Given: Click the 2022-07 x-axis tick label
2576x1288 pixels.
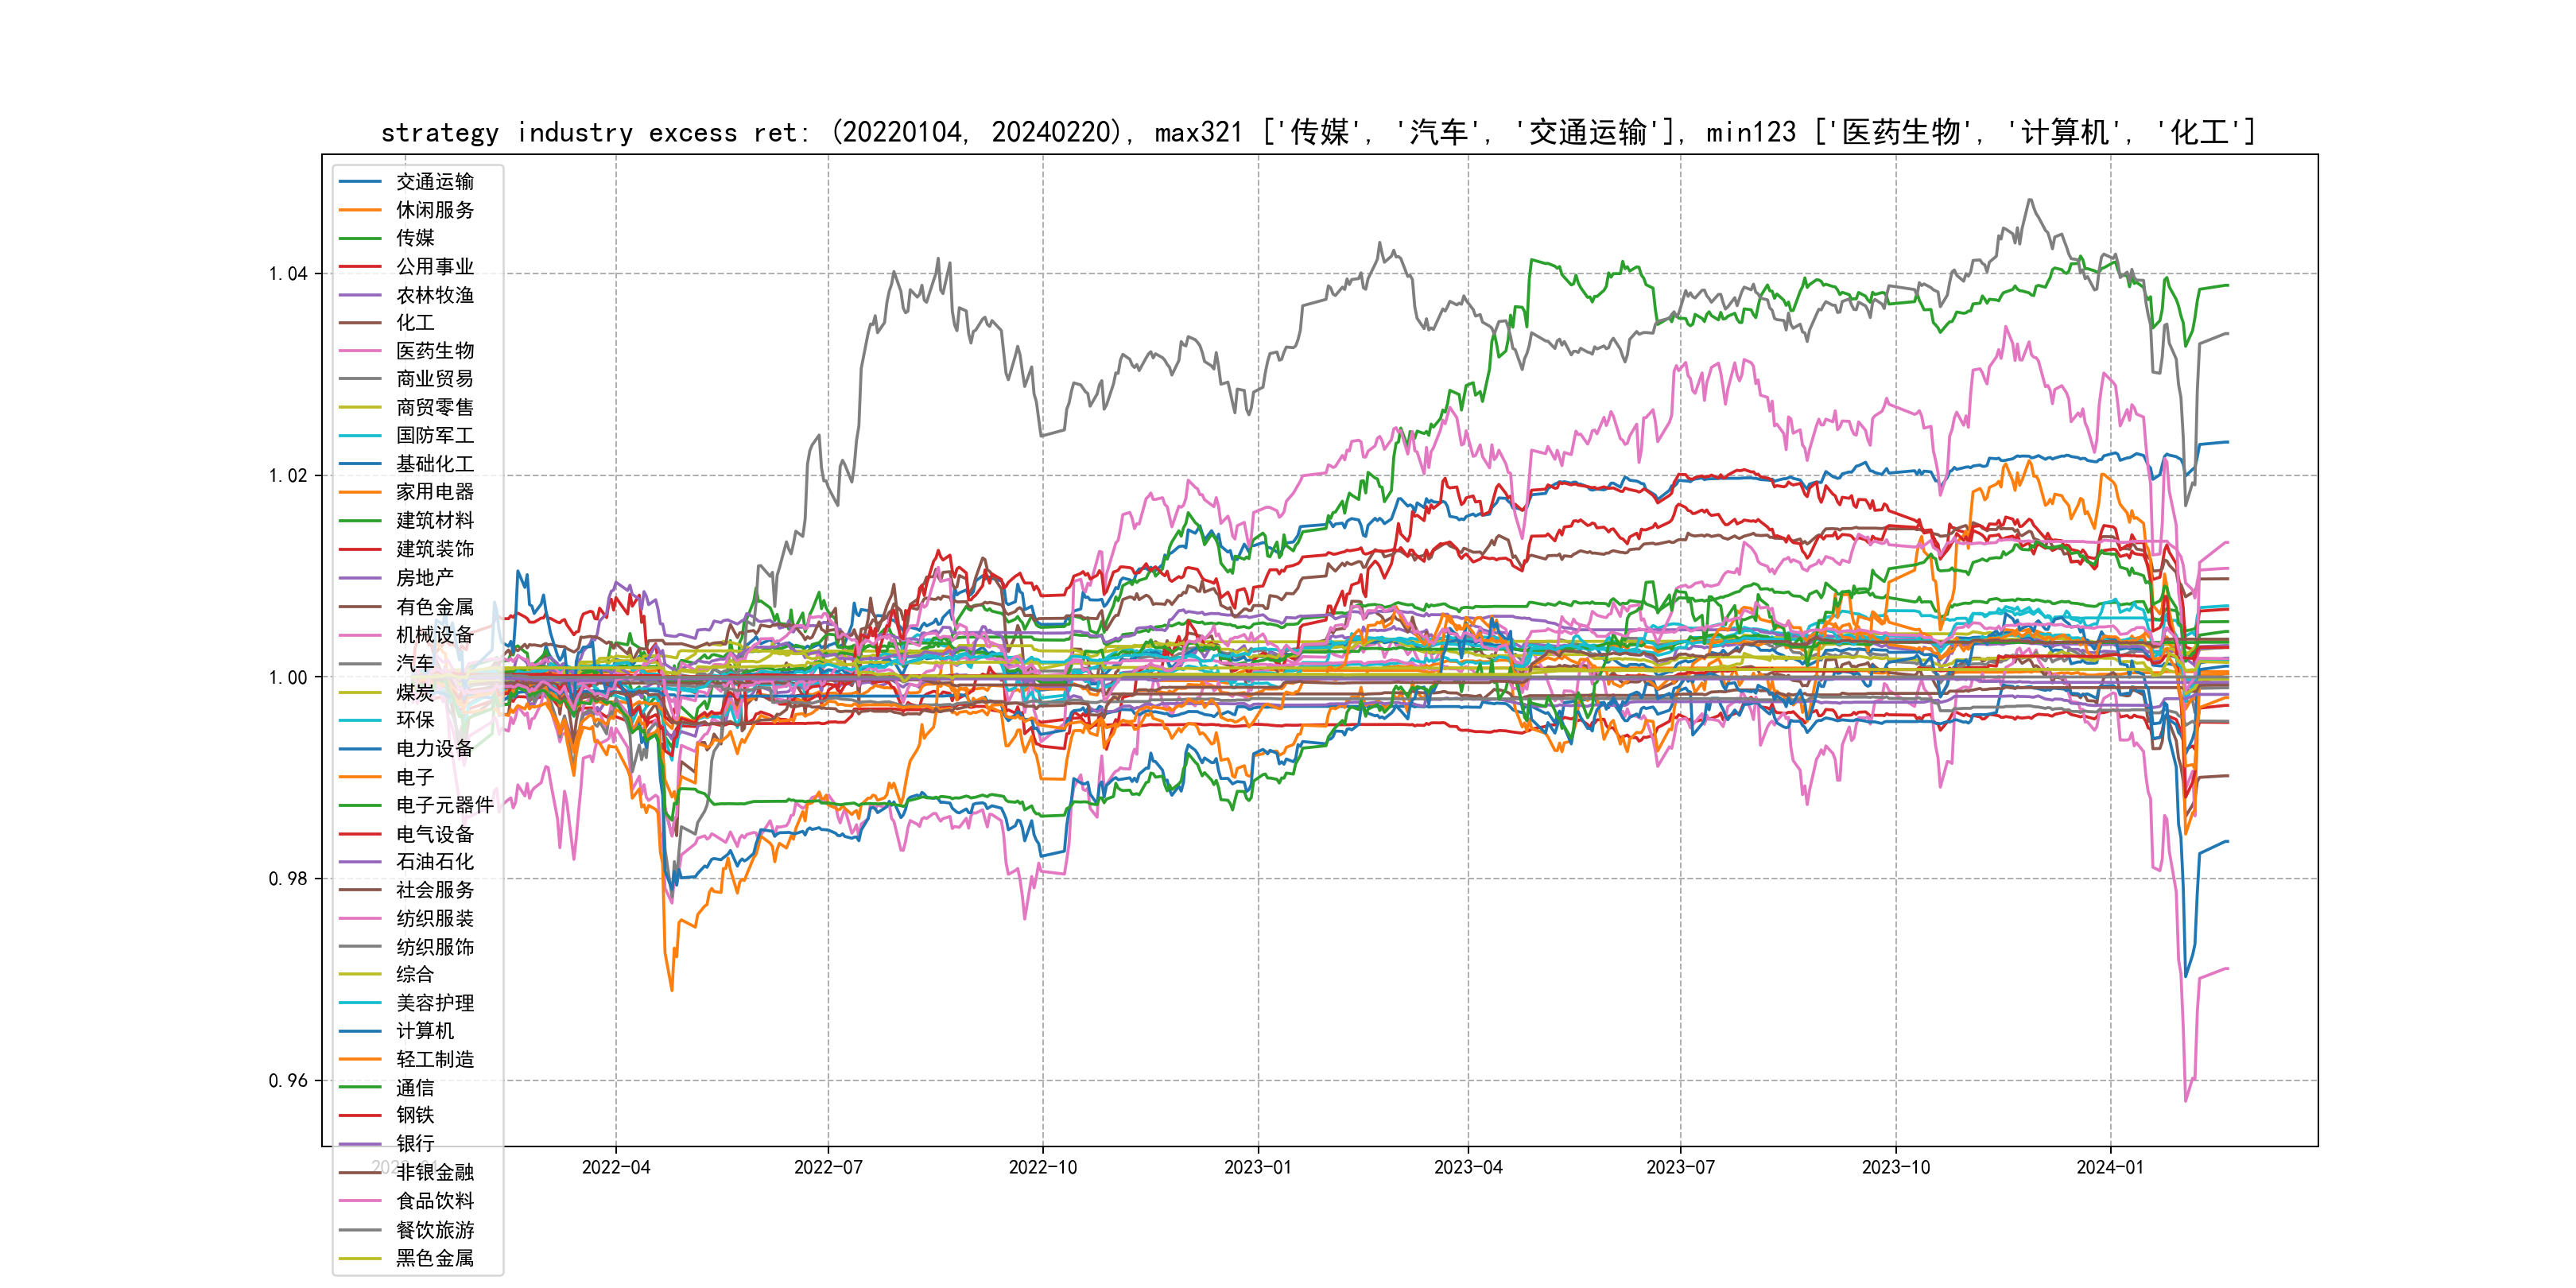Looking at the screenshot, I should [x=828, y=1168].
